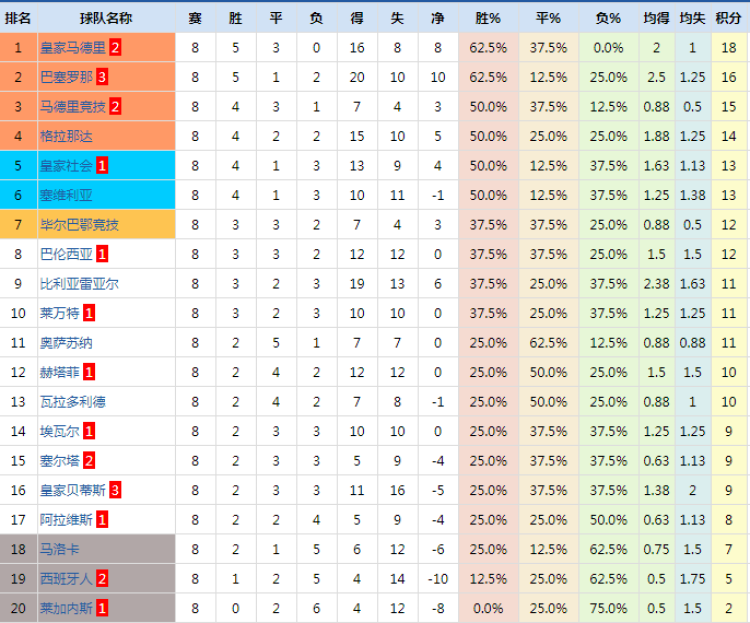
Task: Click the red card badge beside 塞尔塔
Action: pos(89,461)
